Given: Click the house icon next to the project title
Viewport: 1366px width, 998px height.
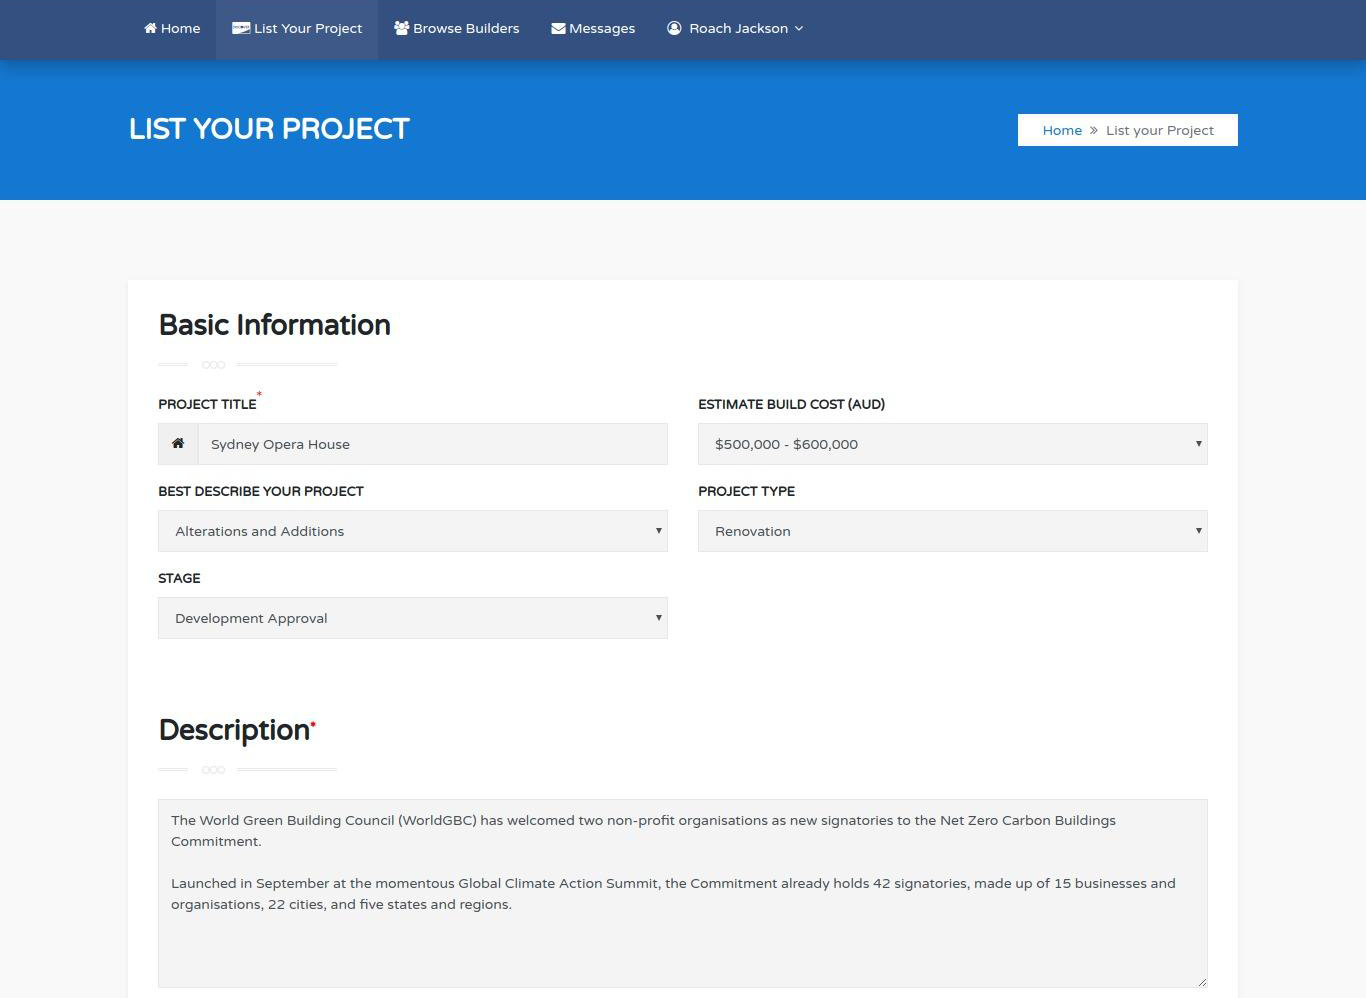Looking at the screenshot, I should click(x=177, y=443).
